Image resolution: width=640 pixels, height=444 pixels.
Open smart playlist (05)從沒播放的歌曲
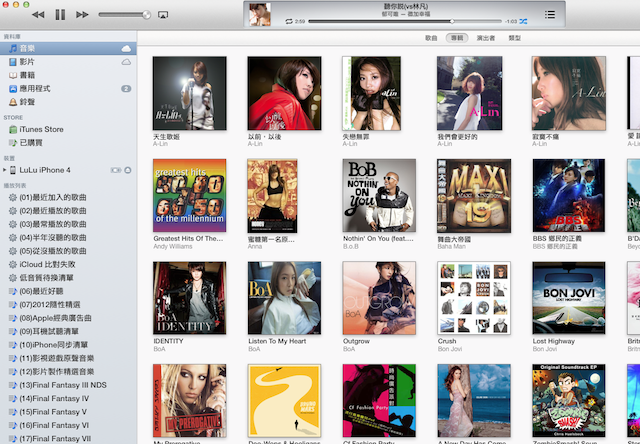68,251
